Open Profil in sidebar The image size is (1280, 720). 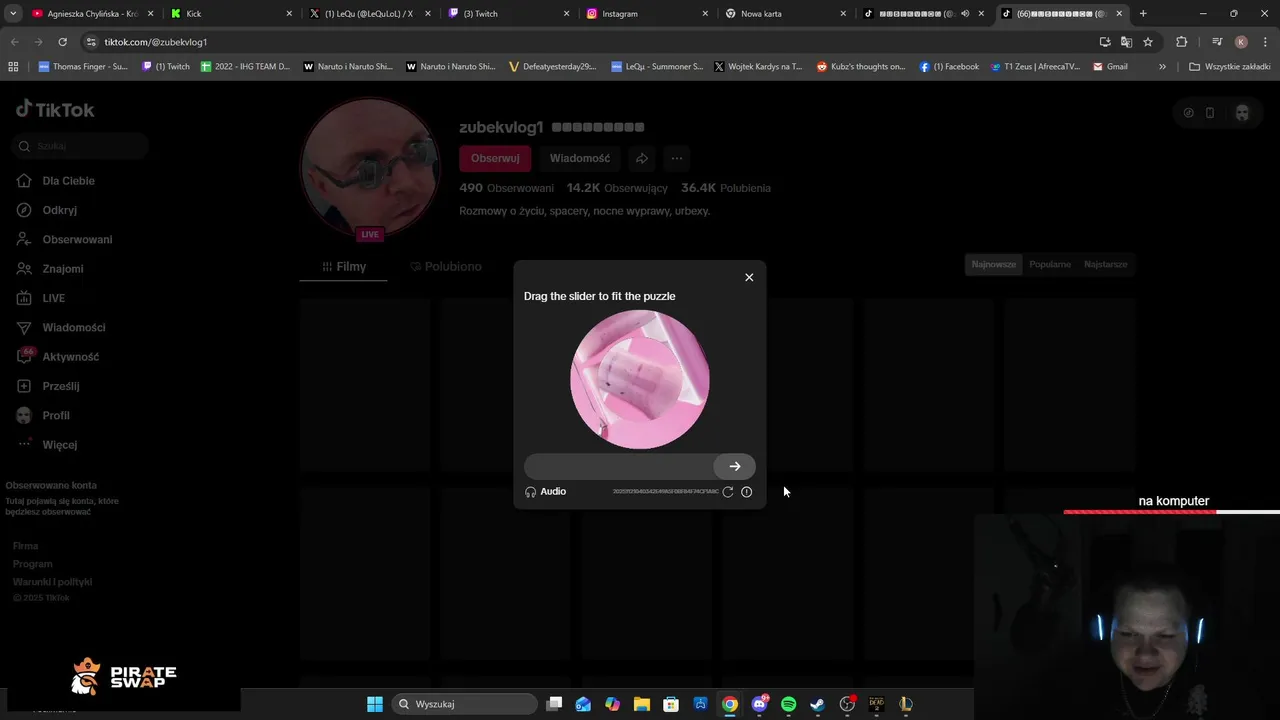[44, 416]
